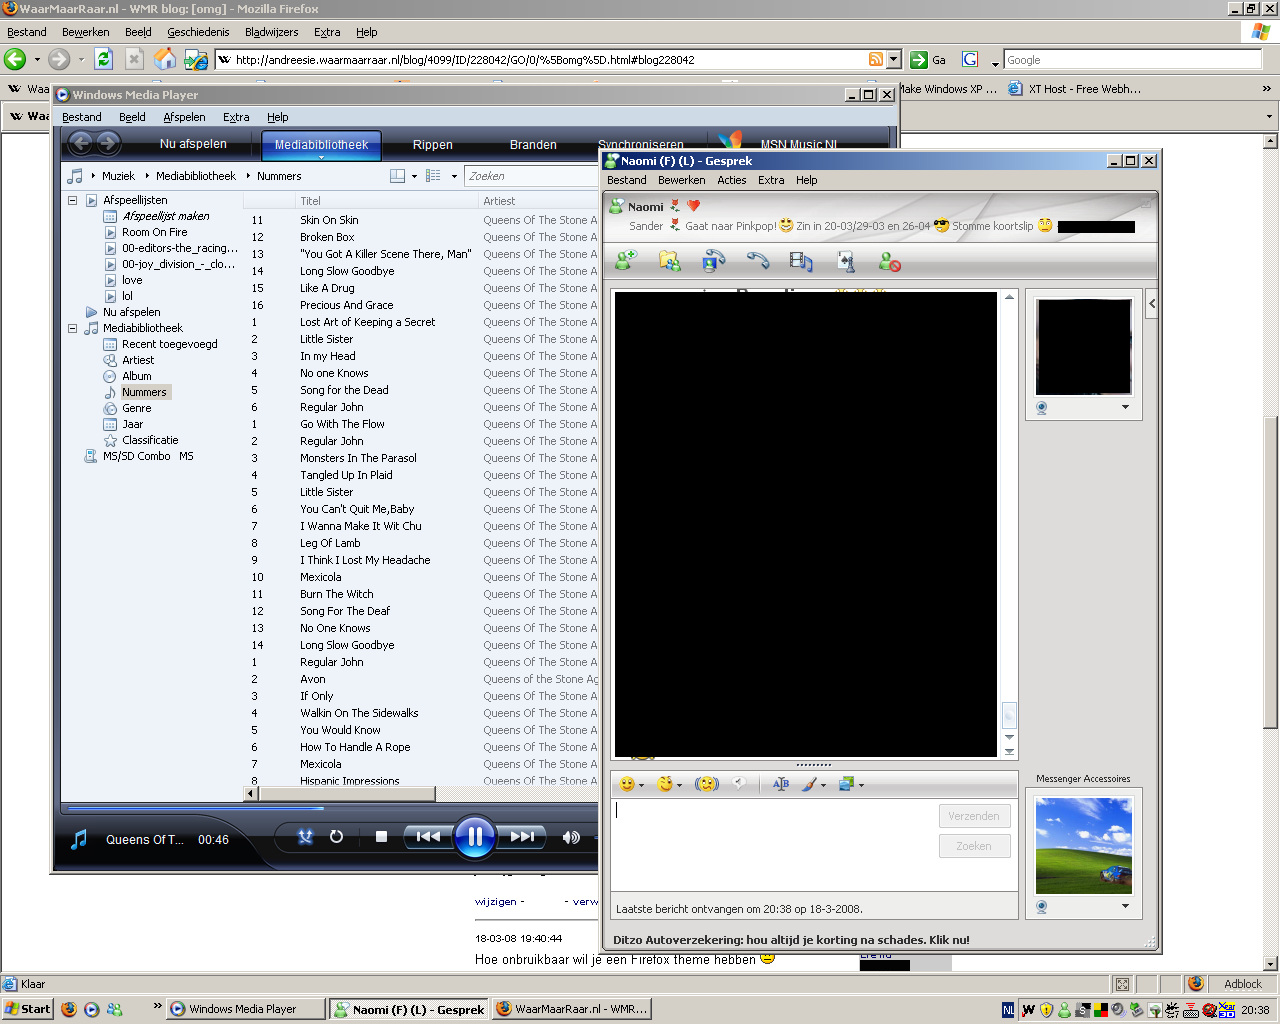Start a video call via webcam-phone icon
The height and width of the screenshot is (1024, 1280).
[x=713, y=261]
